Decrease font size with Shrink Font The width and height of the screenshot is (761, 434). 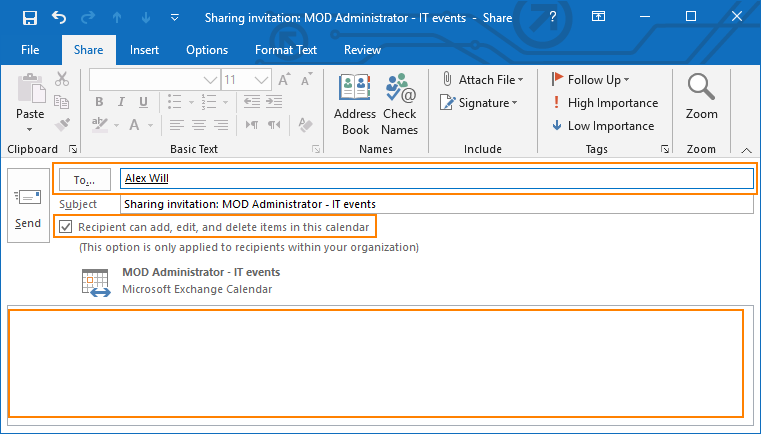point(306,79)
